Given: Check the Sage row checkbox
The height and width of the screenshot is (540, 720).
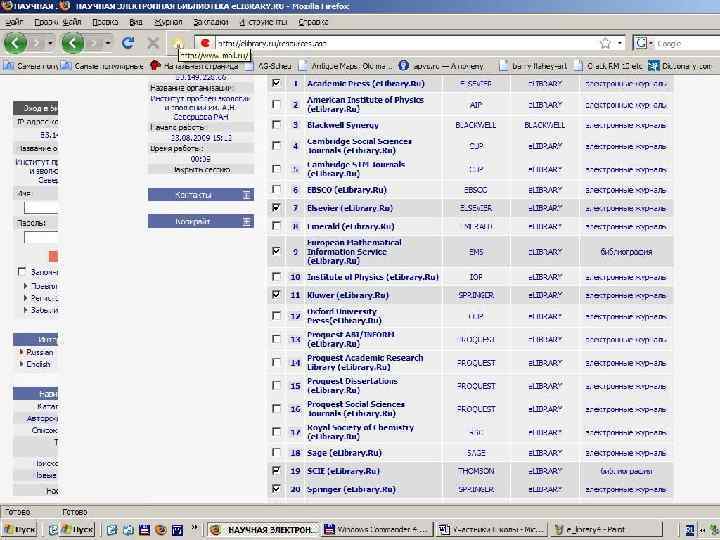Looking at the screenshot, I should pos(276,452).
